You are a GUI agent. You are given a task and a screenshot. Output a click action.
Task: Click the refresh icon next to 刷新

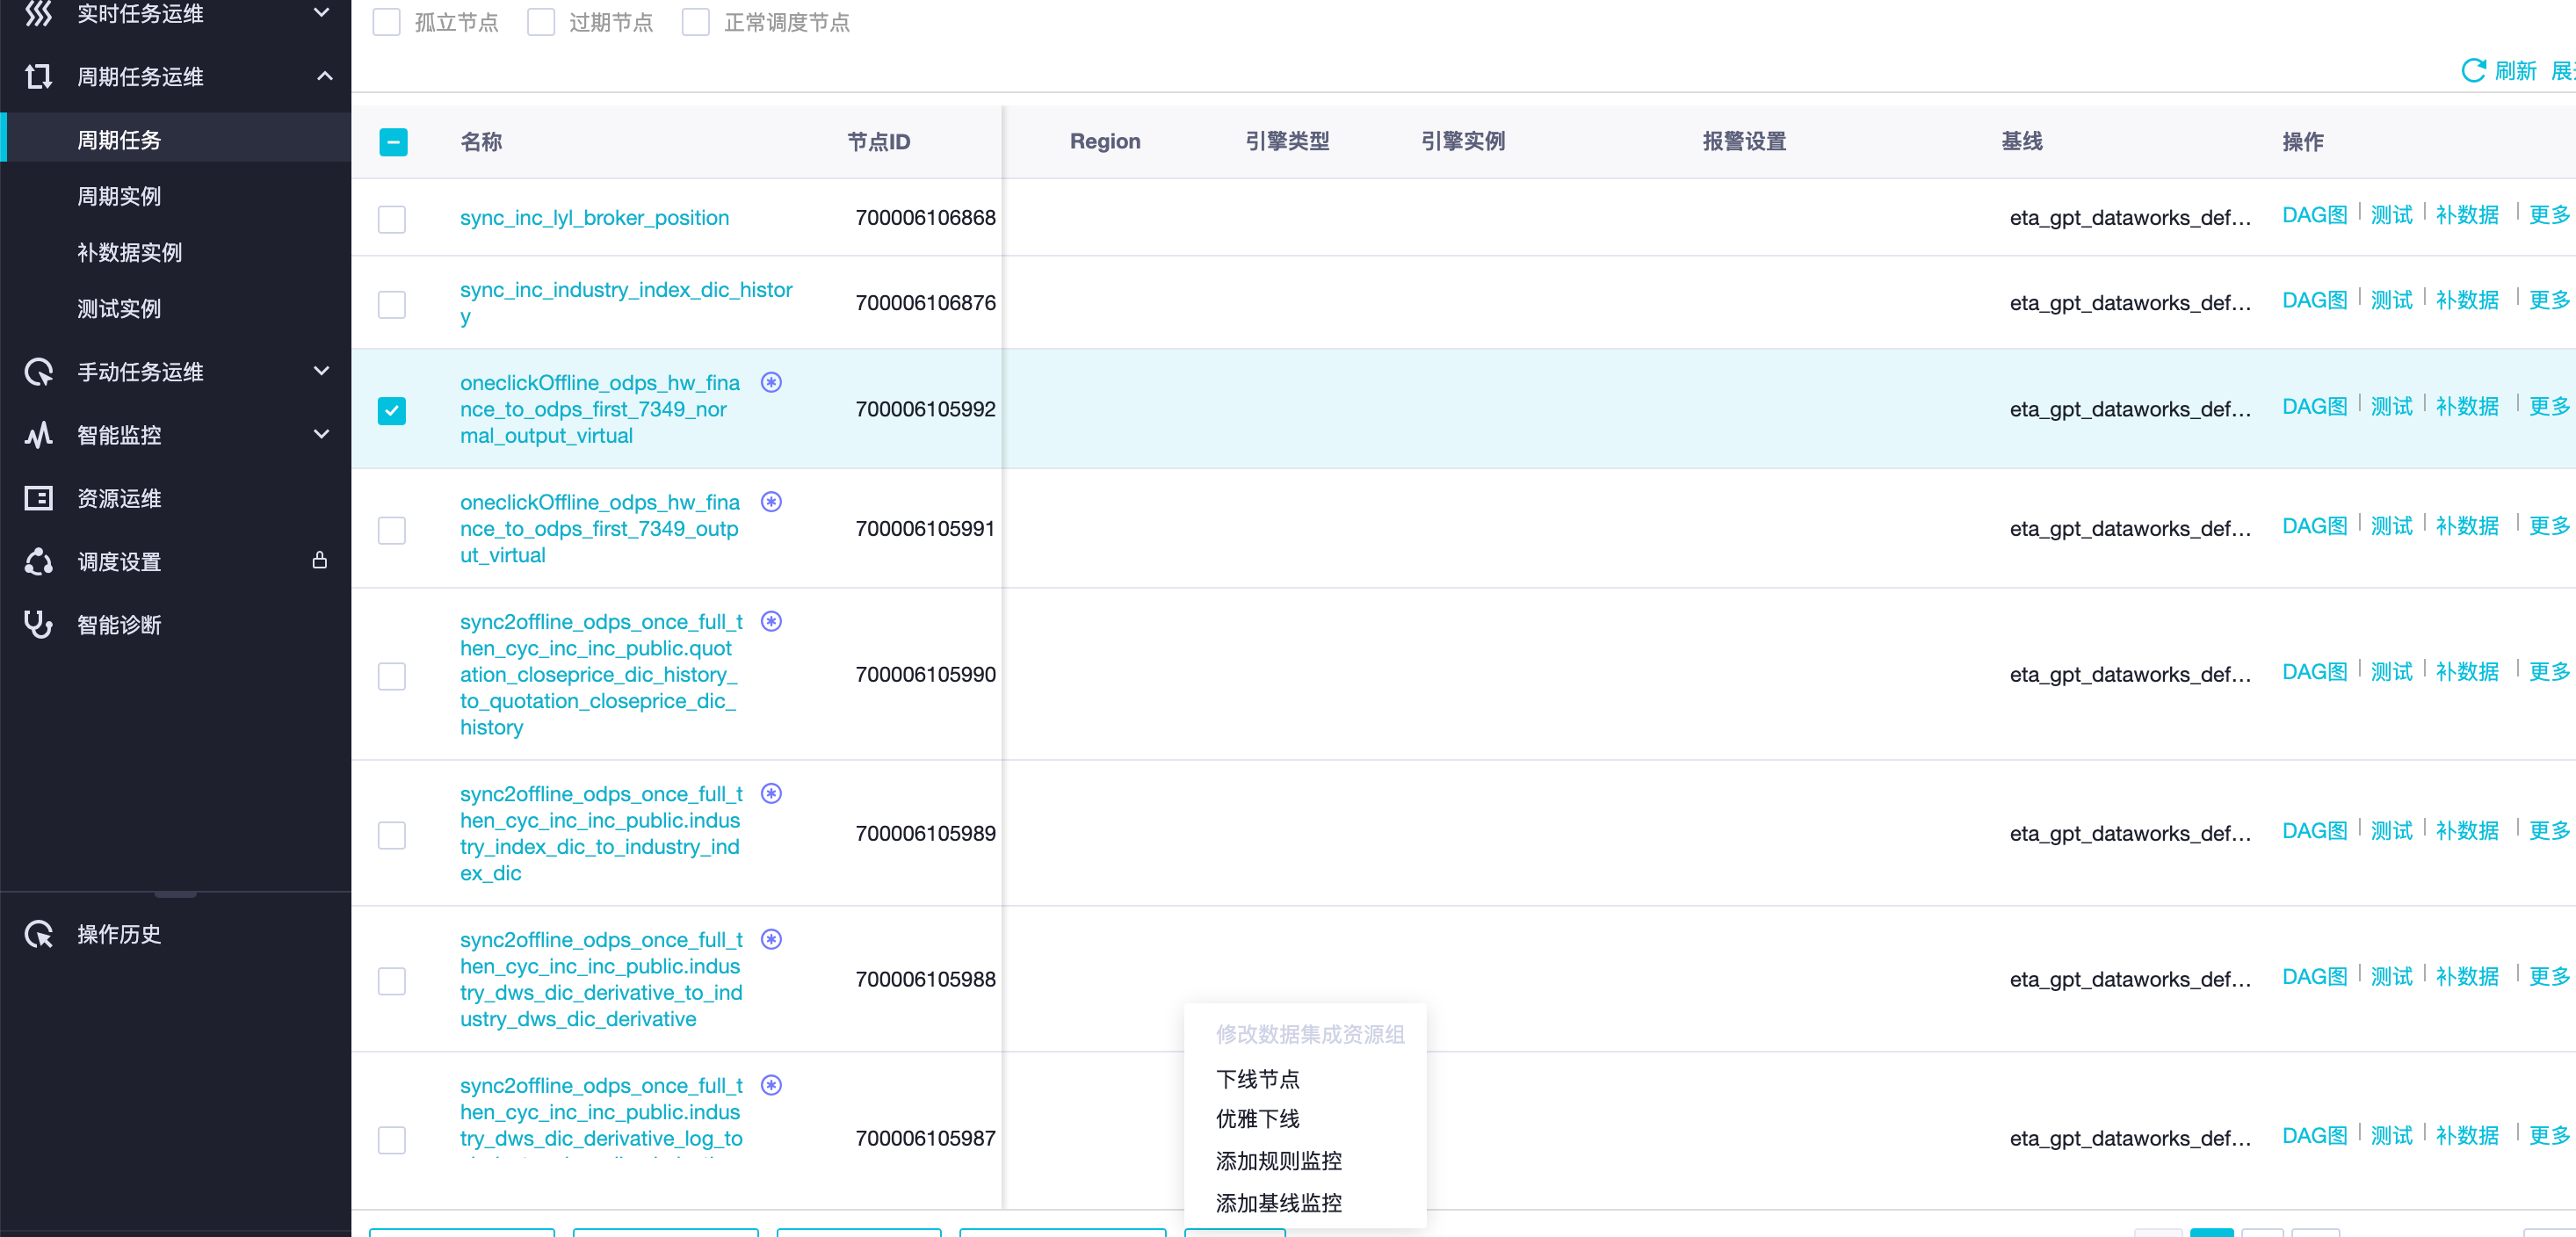coord(2472,71)
